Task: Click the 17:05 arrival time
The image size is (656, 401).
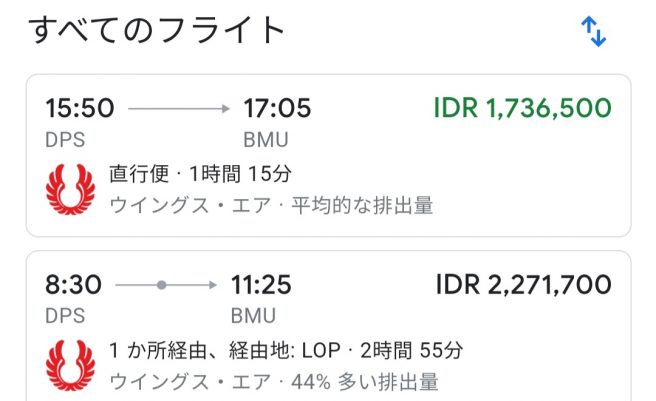Action: point(277,108)
